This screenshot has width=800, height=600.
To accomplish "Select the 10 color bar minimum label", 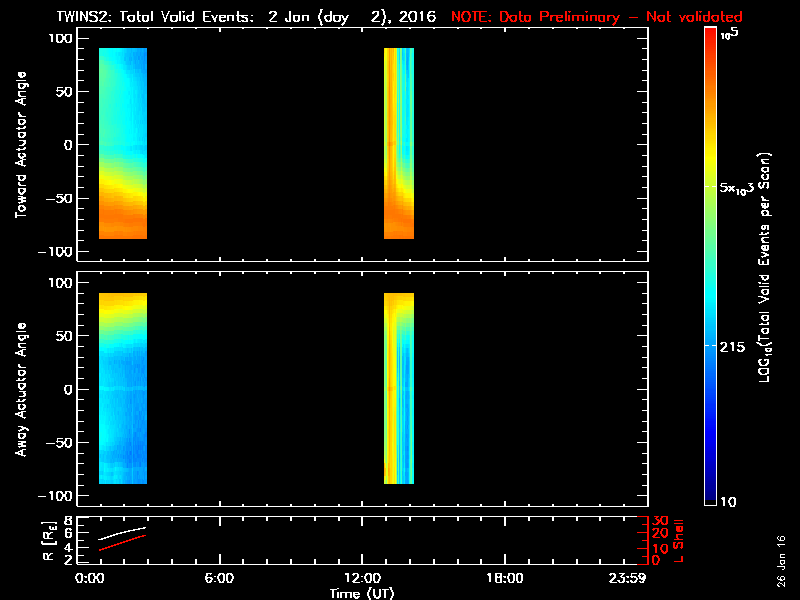I will click(x=728, y=502).
